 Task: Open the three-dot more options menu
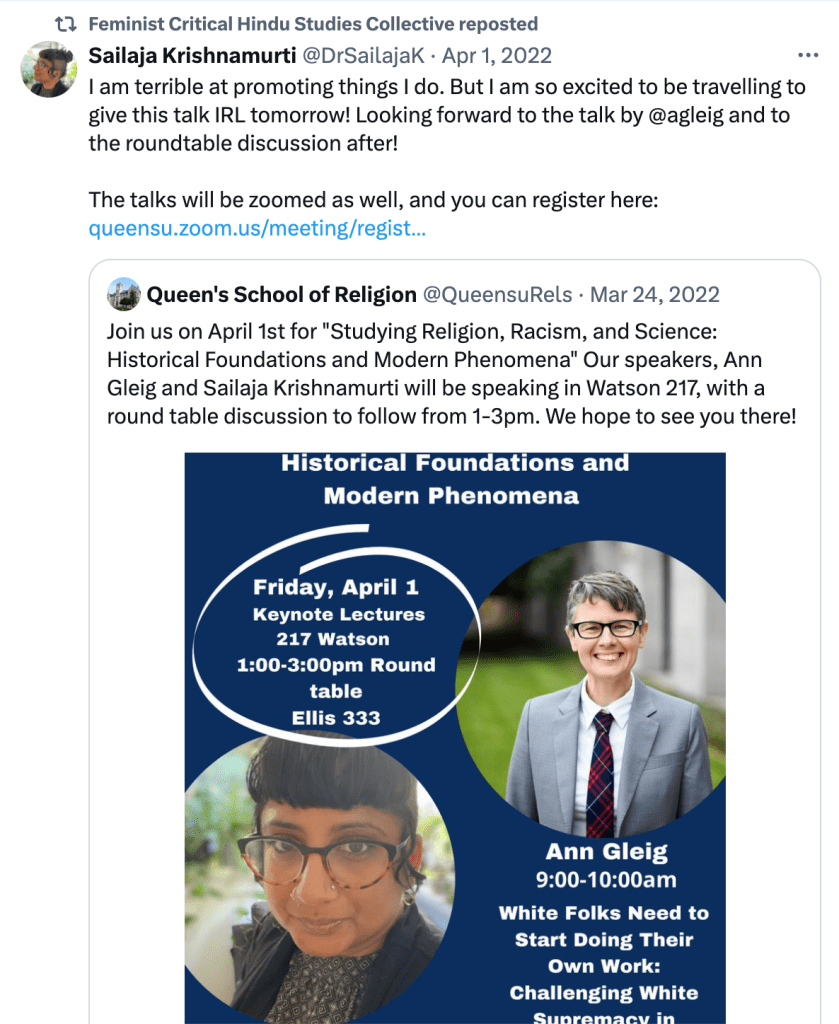[x=806, y=56]
